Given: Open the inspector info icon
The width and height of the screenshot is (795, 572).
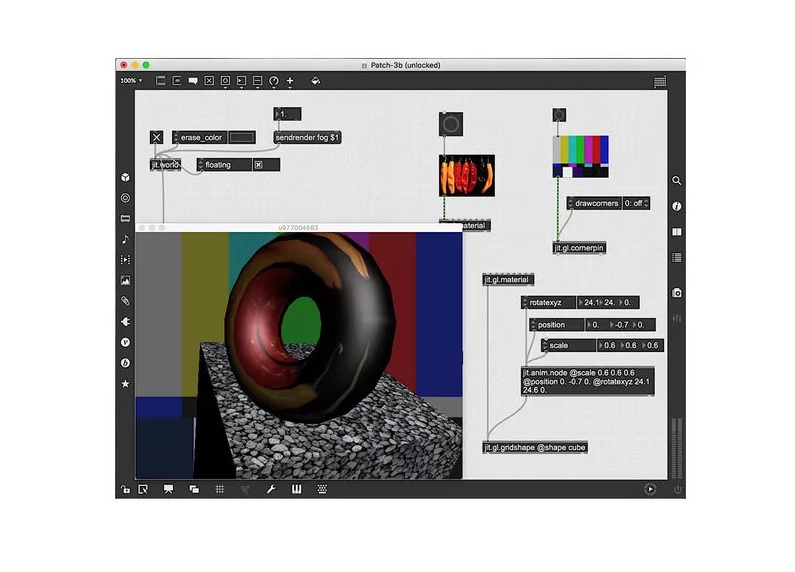Looking at the screenshot, I should pos(676,206).
